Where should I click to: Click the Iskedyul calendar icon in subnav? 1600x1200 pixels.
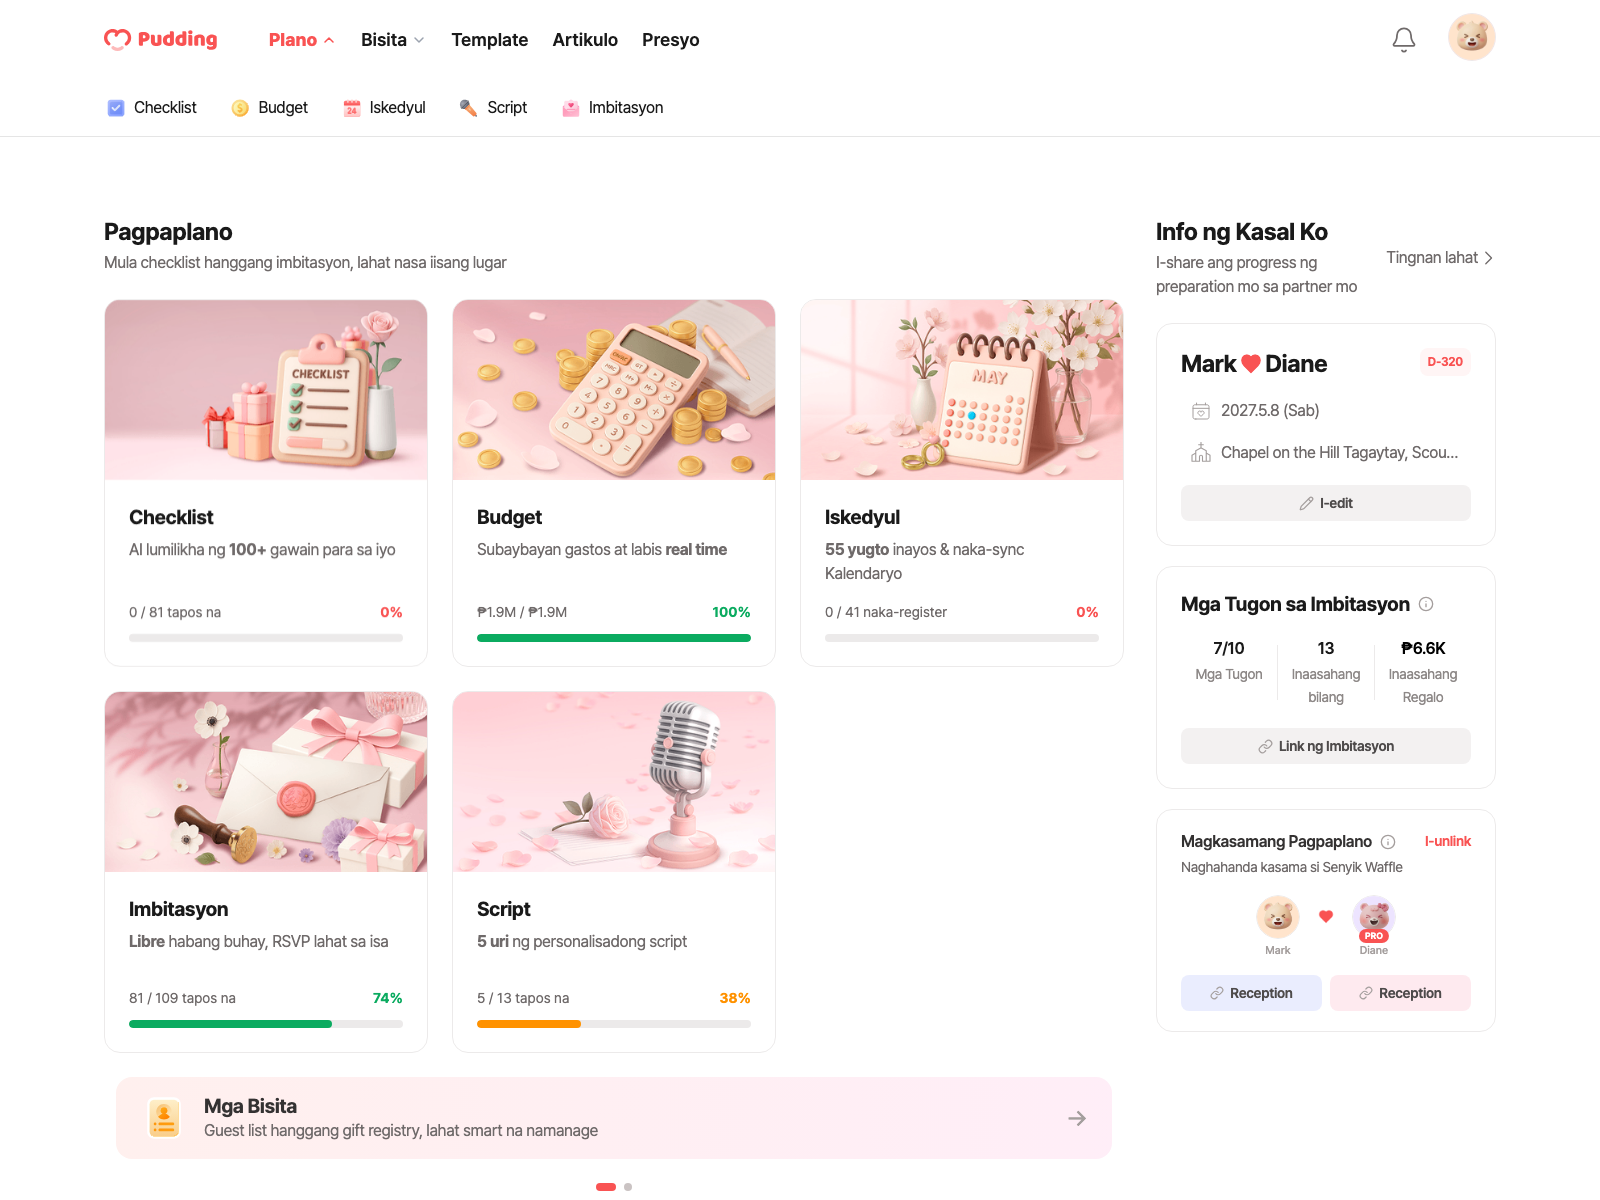[352, 108]
